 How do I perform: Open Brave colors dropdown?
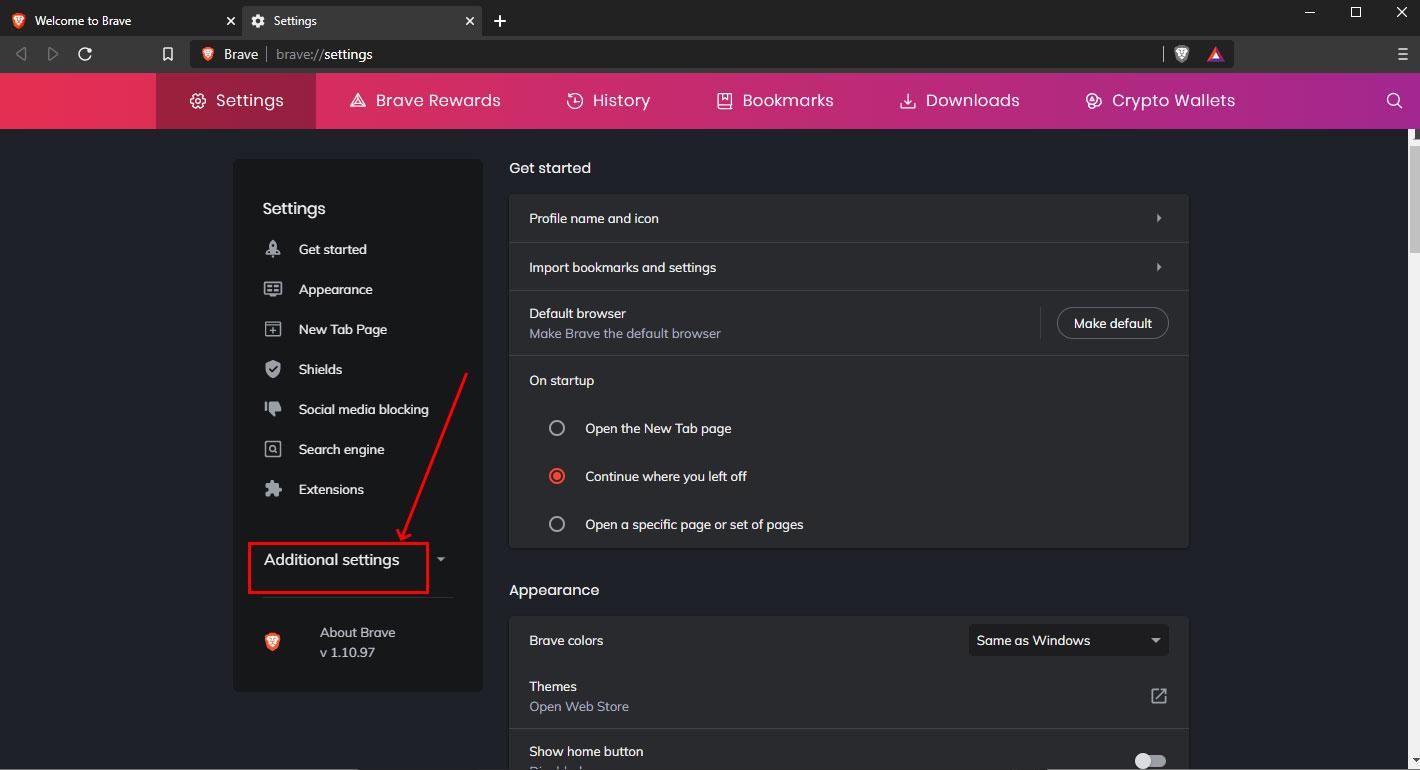[1068, 640]
